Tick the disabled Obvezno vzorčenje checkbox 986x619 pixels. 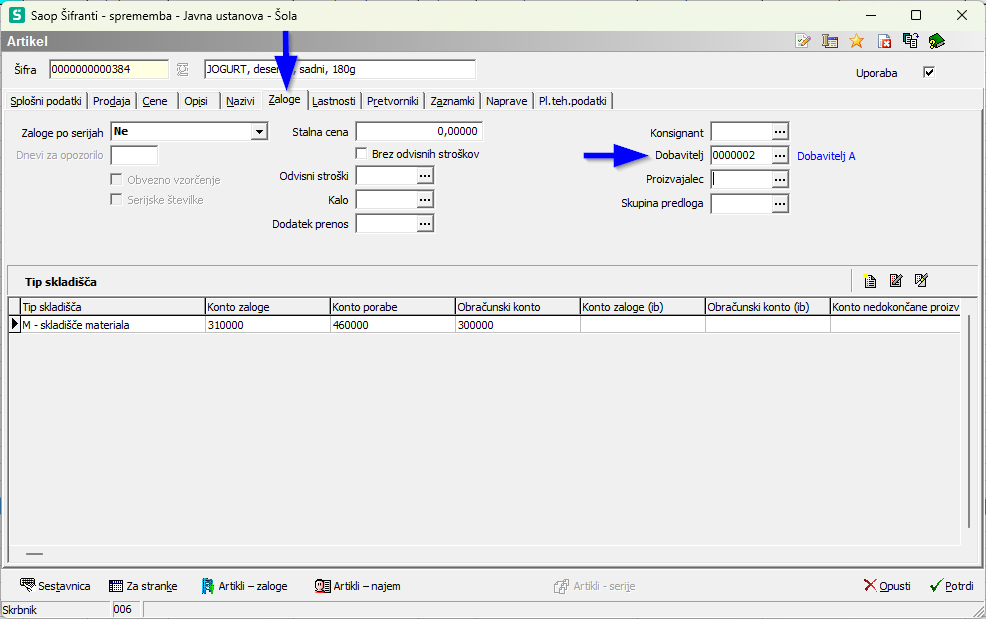click(116, 179)
